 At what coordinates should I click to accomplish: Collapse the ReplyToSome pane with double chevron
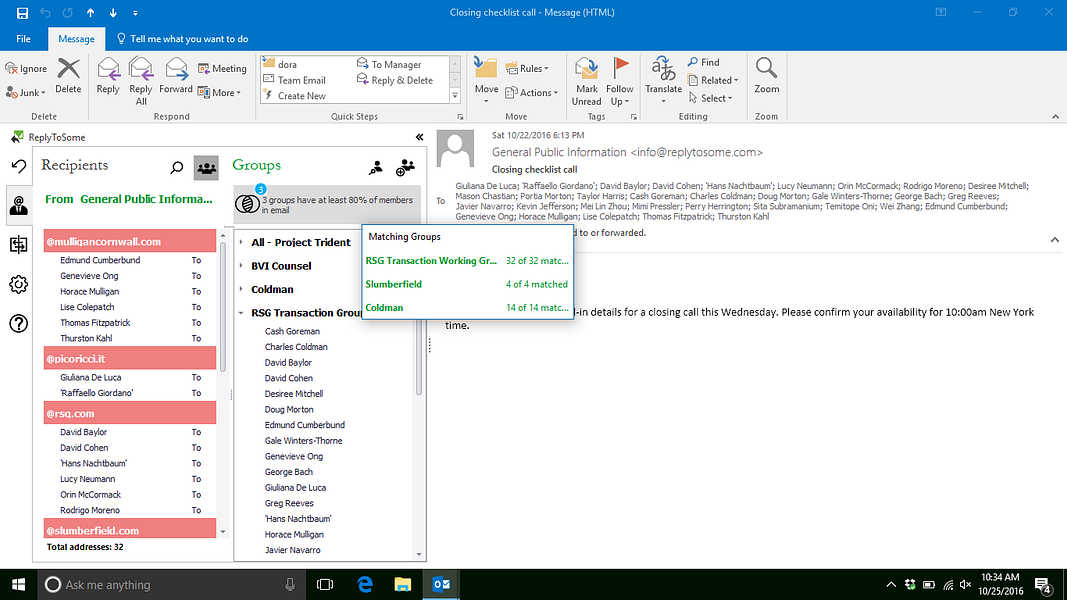coord(419,137)
